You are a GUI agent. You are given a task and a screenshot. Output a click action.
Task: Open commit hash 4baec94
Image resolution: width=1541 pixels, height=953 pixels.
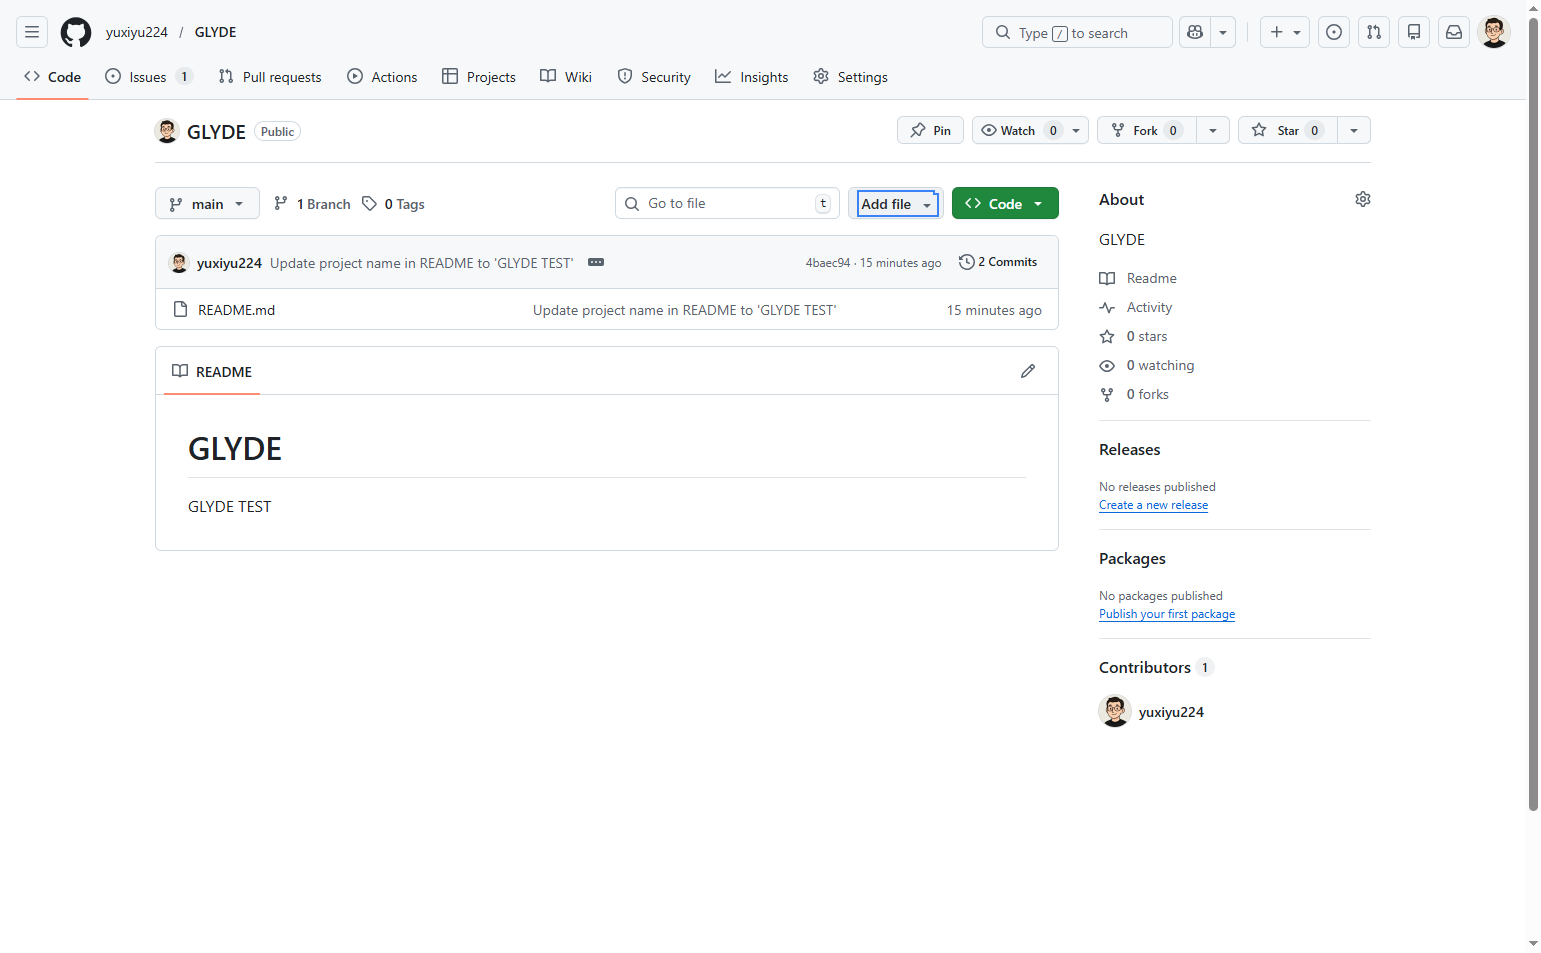(x=828, y=263)
